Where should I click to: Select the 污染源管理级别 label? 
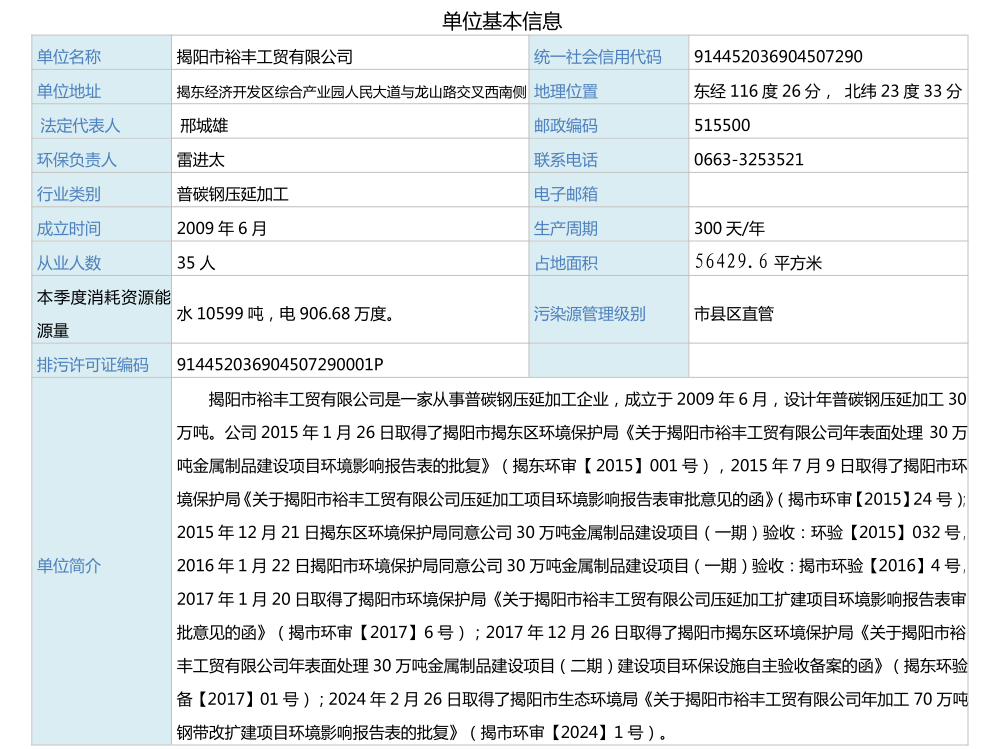click(x=590, y=314)
